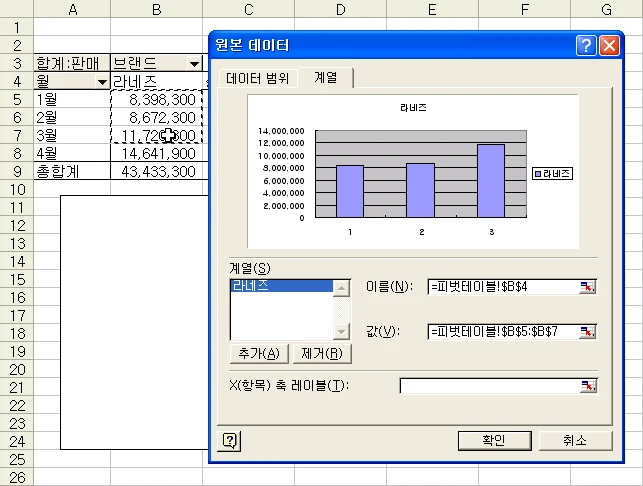Select cell containing 8,398,300
Viewport: 643px width, 486px height.
156,99
